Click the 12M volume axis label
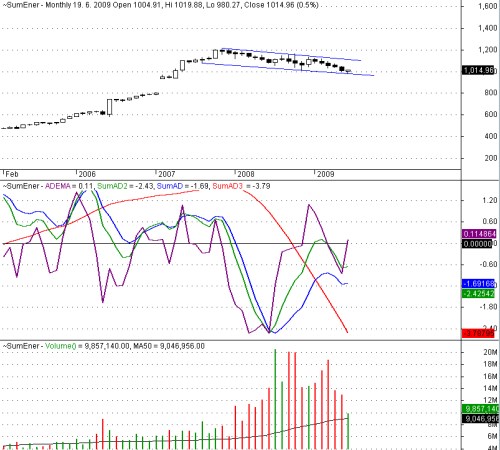The width and height of the screenshot is (500, 450). pyautogui.click(x=490, y=400)
